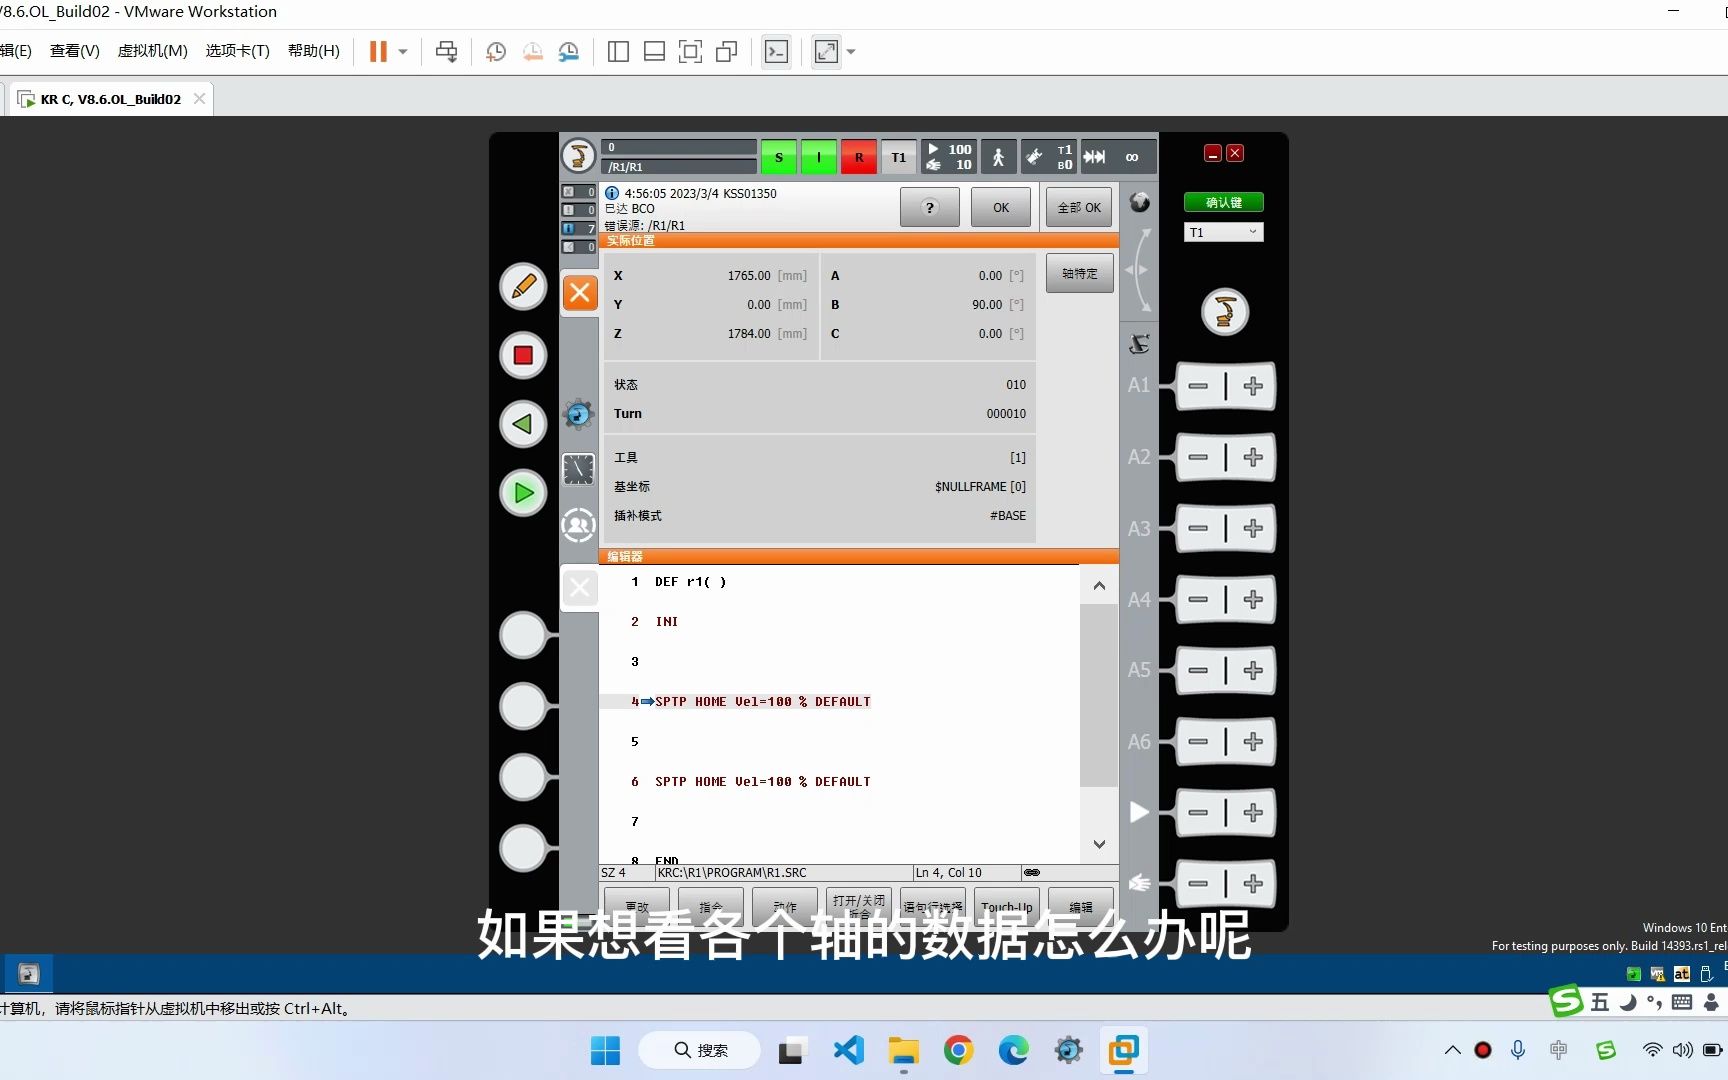Click the question mark help button
Screen dimensions: 1728x1080
(930, 207)
